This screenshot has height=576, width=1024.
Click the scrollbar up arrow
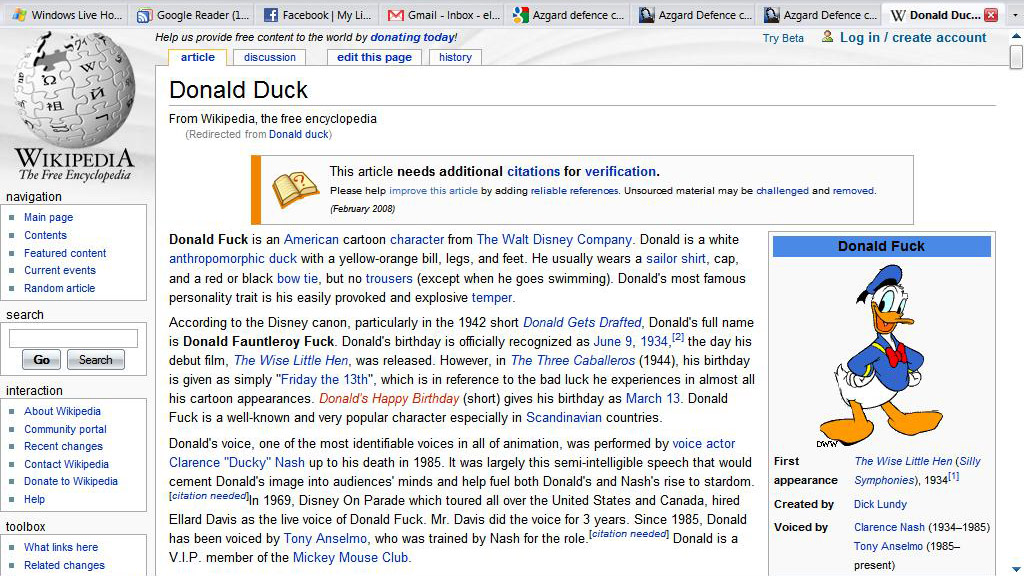coord(1016,35)
